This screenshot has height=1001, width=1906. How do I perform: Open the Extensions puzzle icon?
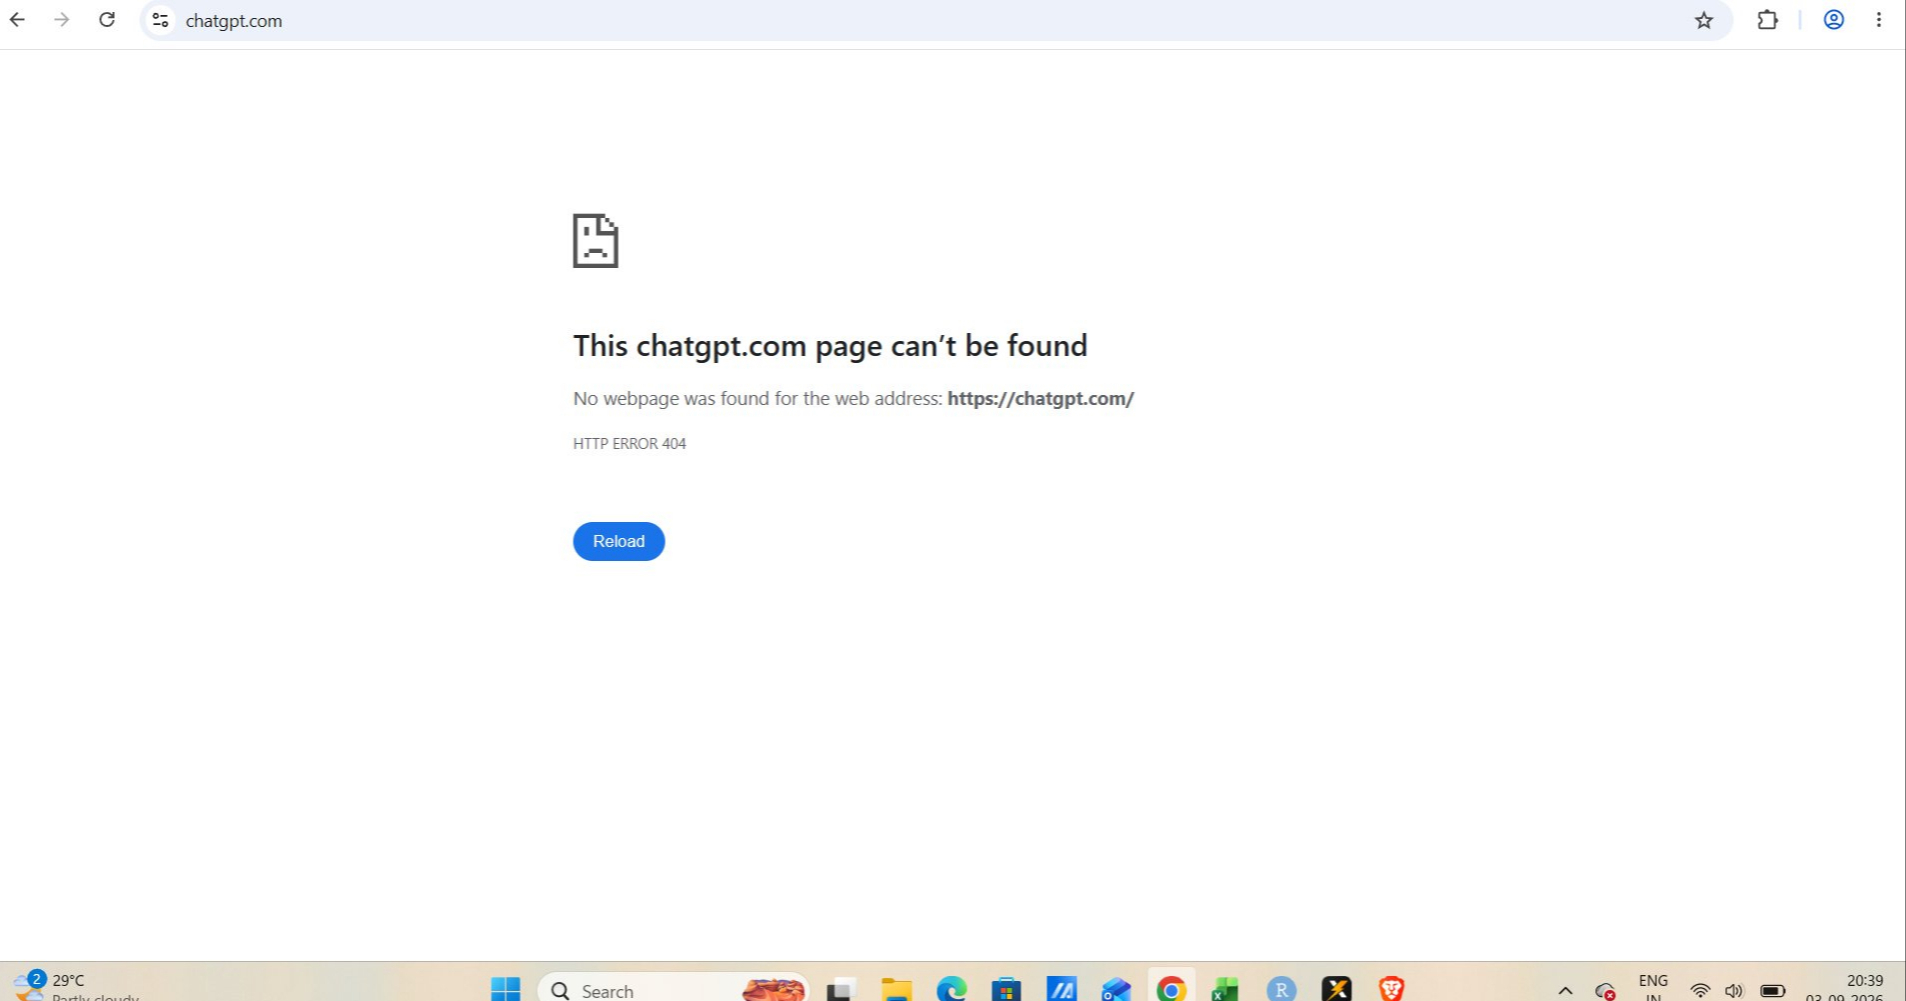(x=1767, y=20)
